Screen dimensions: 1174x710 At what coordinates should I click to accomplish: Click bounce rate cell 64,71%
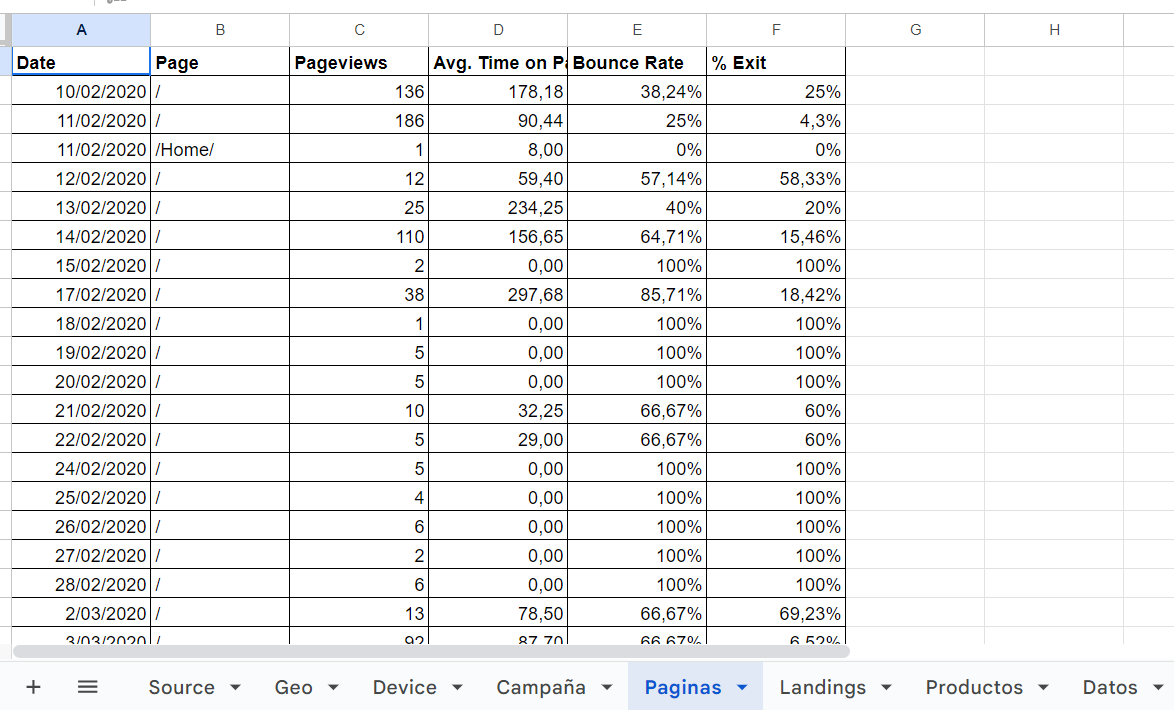click(637, 237)
